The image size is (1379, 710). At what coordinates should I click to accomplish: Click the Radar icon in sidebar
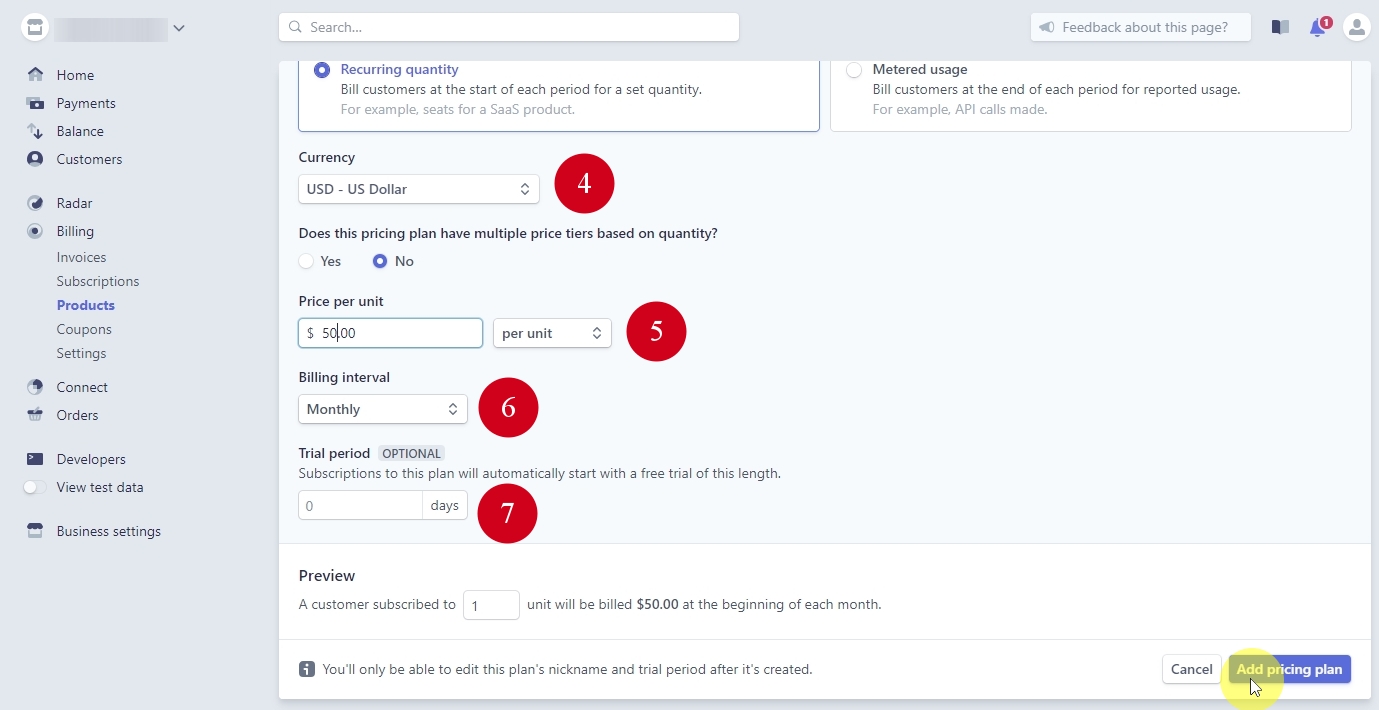(x=35, y=203)
